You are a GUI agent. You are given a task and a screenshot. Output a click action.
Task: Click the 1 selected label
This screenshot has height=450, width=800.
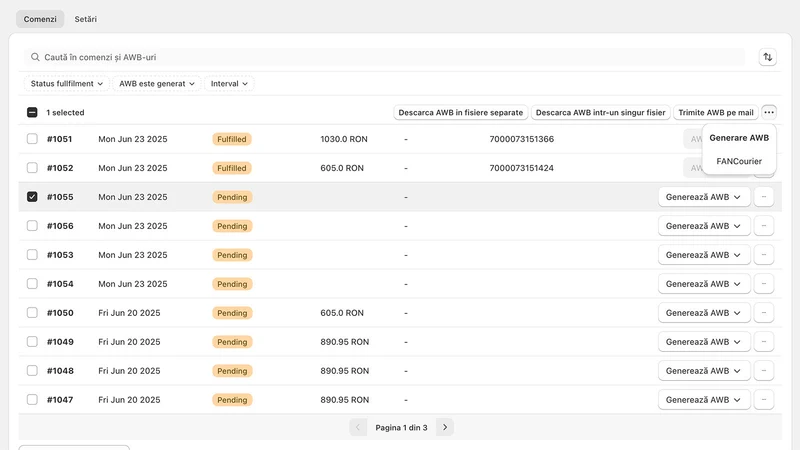point(65,112)
